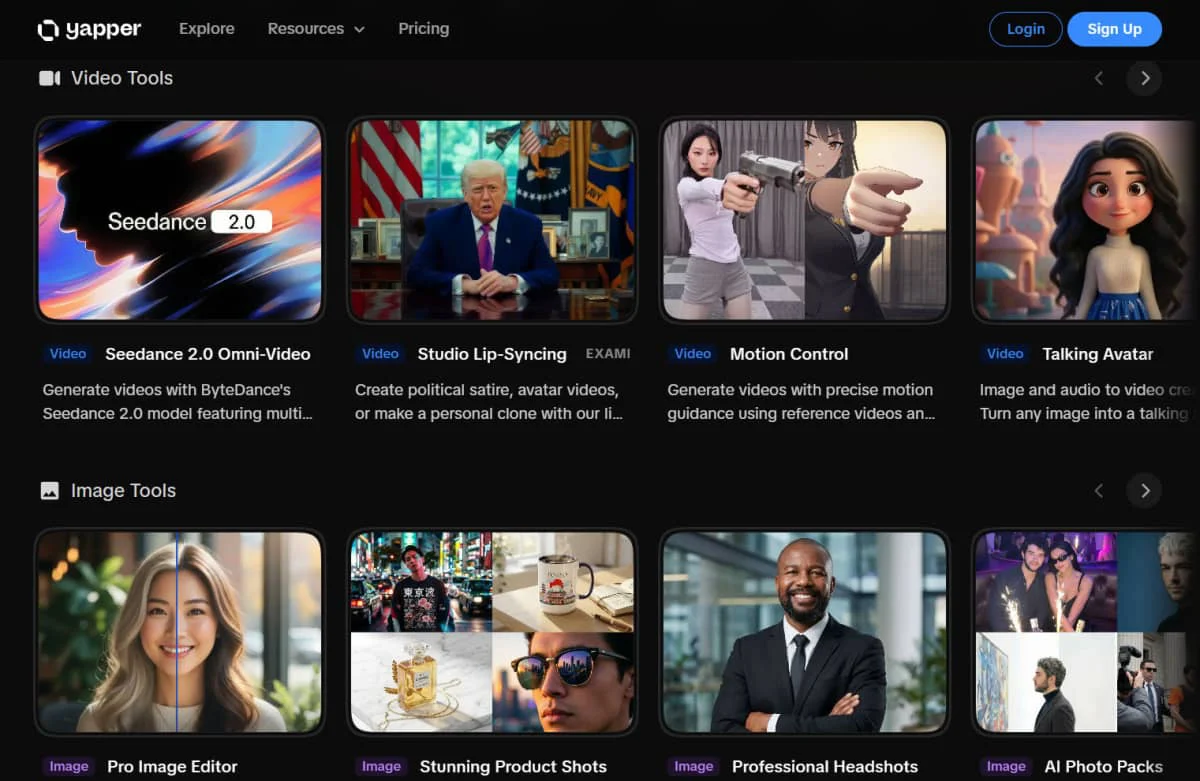Open the Pro Image Editor thumbnail
This screenshot has height=781, width=1200.
click(180, 632)
